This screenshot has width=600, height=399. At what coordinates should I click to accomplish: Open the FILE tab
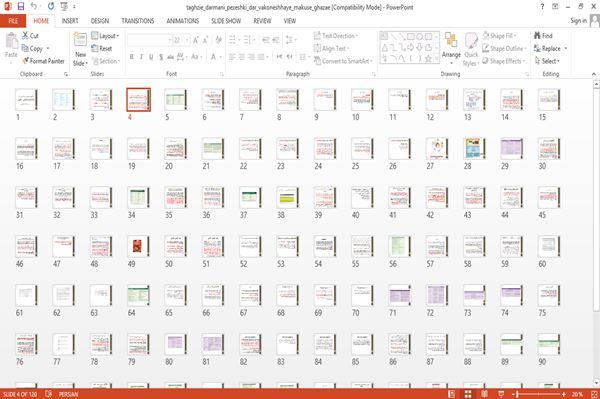pyautogui.click(x=13, y=21)
